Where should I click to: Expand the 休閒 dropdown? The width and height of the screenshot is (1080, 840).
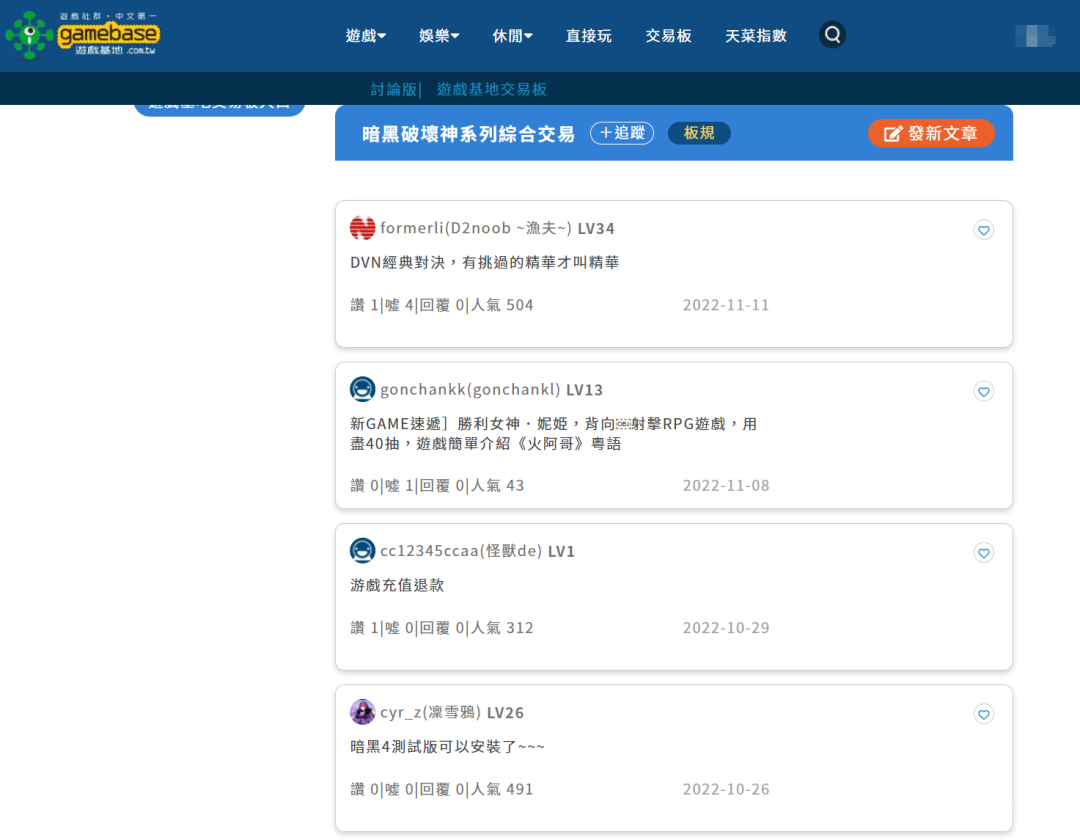click(x=511, y=34)
